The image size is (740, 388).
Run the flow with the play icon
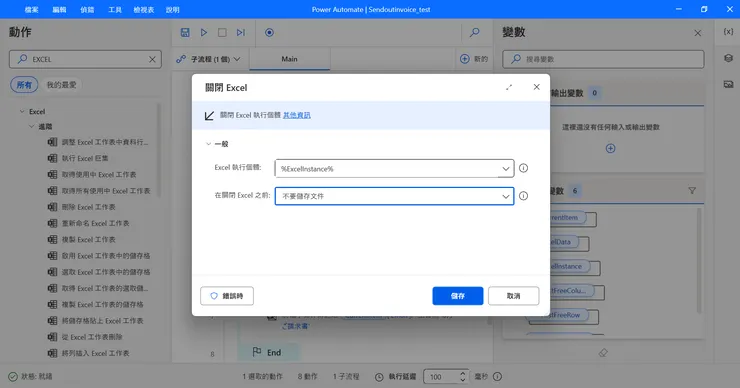[204, 33]
